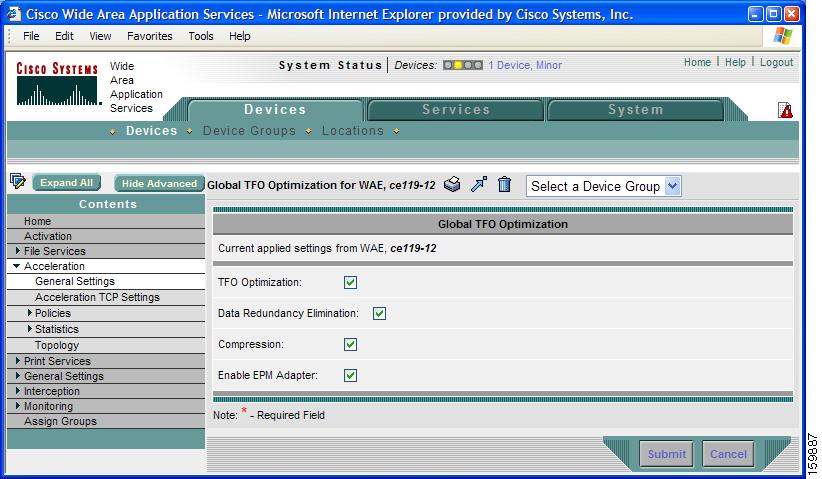Expand the Policies subtree arrow

[30, 313]
